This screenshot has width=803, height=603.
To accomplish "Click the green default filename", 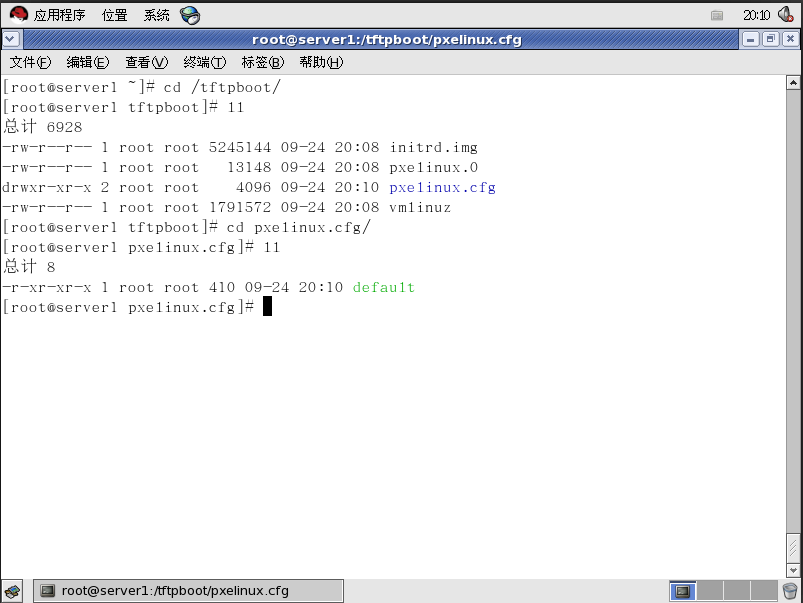I will coord(384,287).
